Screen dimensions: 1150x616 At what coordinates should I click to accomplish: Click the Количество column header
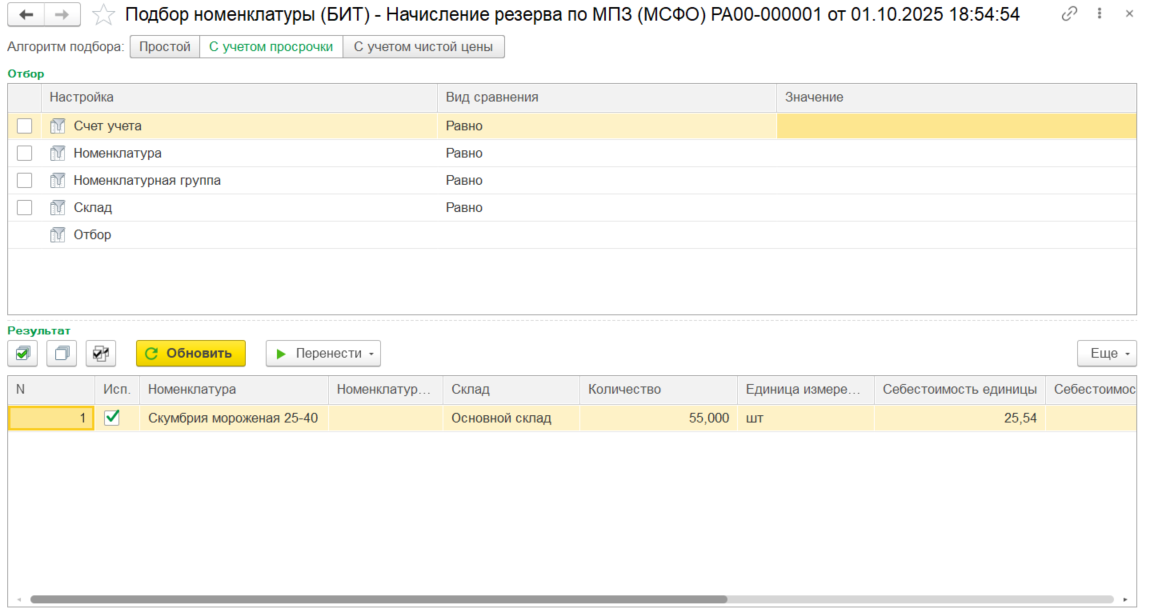(x=657, y=389)
